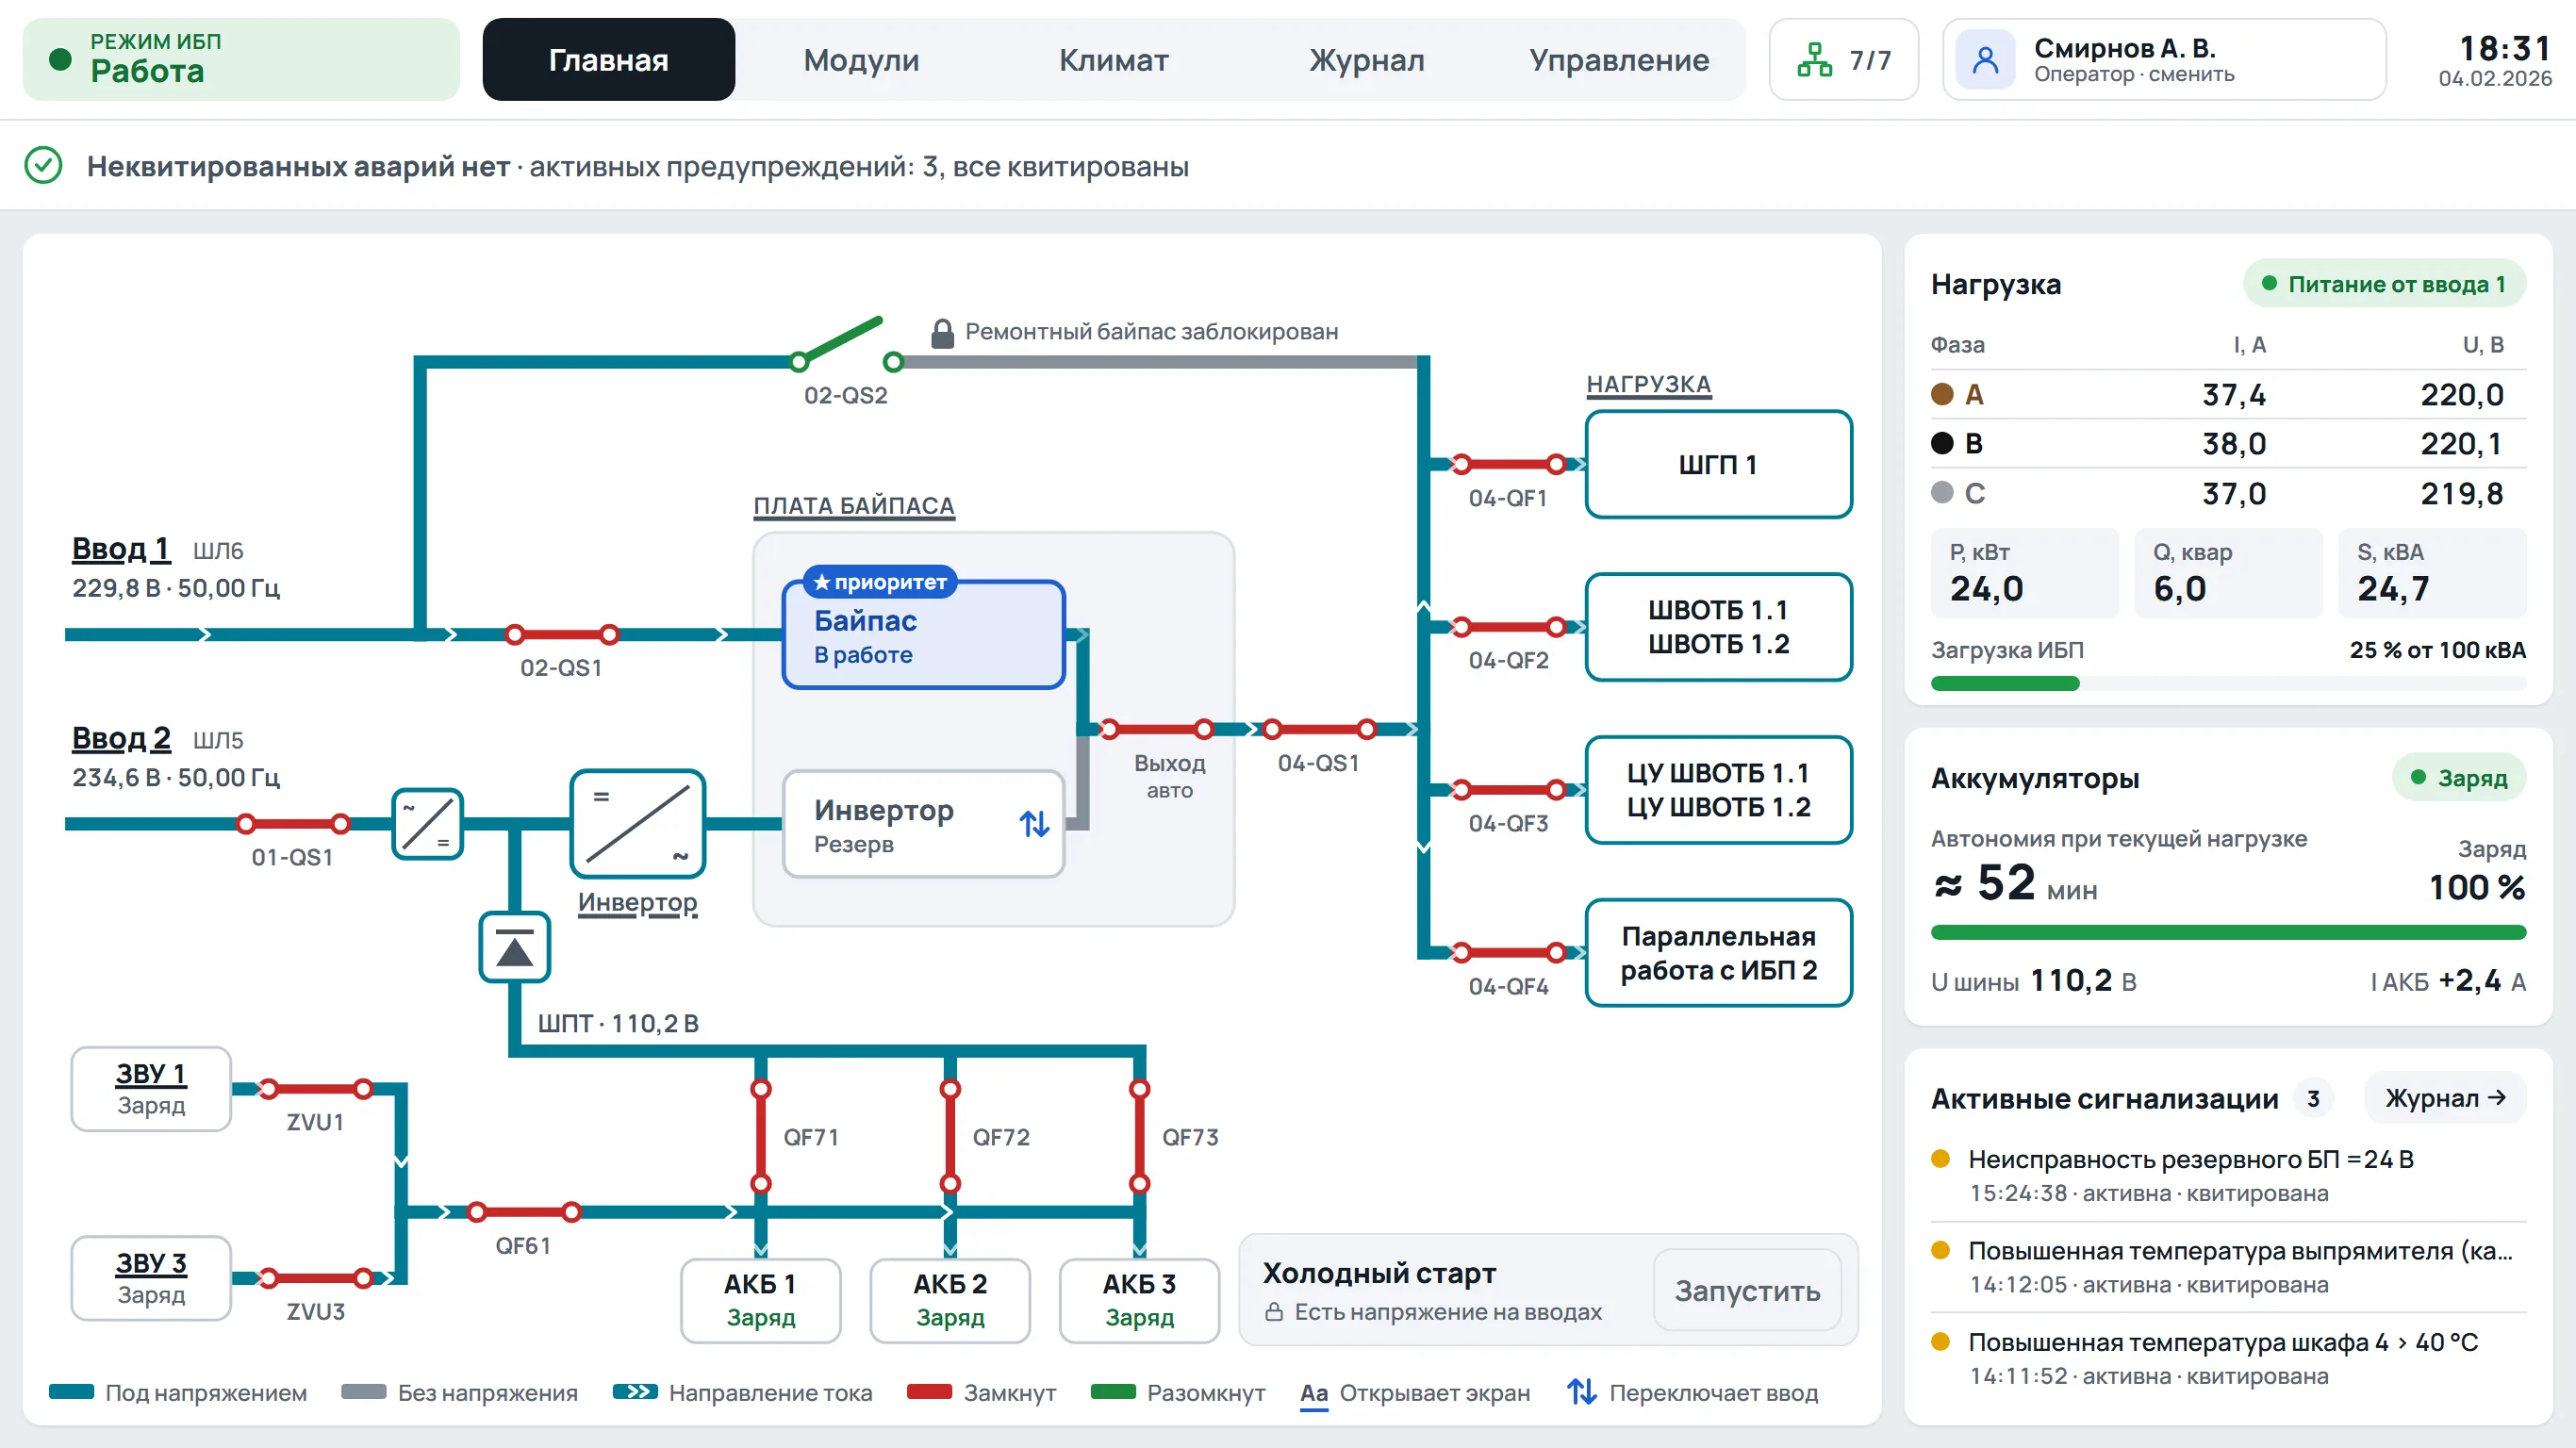This screenshot has height=1448, width=2576.
Task: Toggle the ZVU3 charger switch
Action: tap(316, 1278)
